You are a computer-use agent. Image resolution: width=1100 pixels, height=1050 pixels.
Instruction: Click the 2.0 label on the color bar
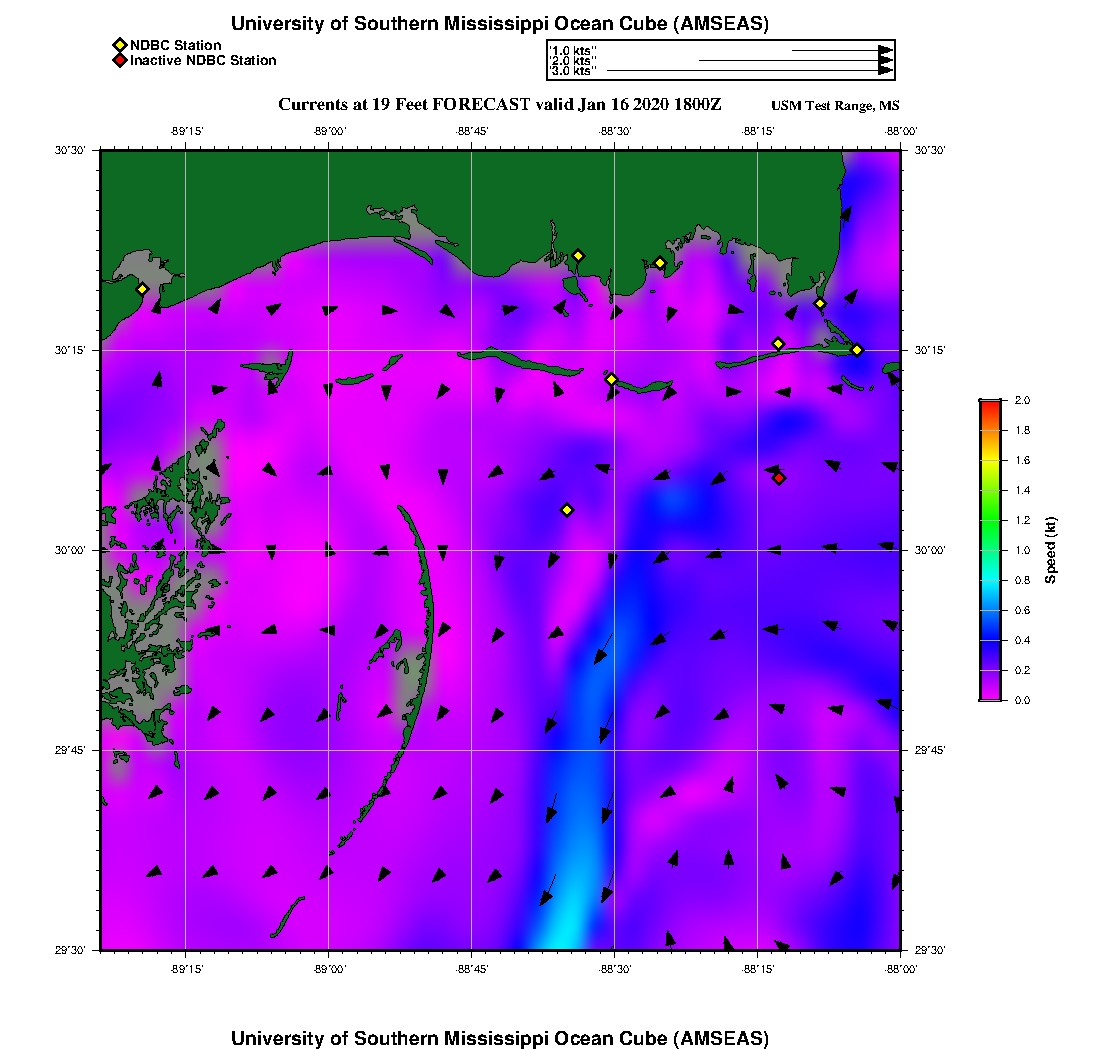[1023, 400]
